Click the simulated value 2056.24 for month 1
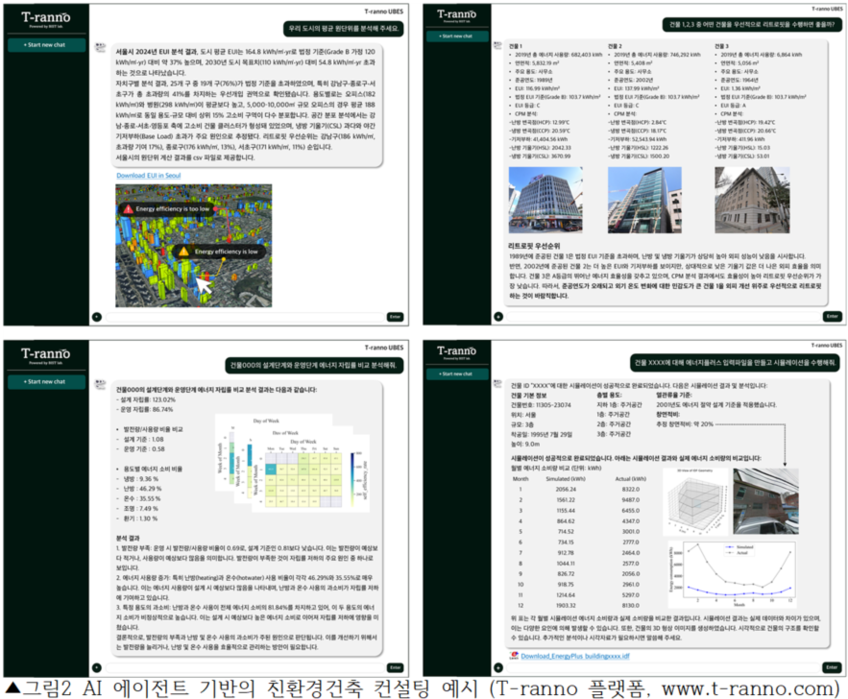848x699 pixels. (x=566, y=489)
